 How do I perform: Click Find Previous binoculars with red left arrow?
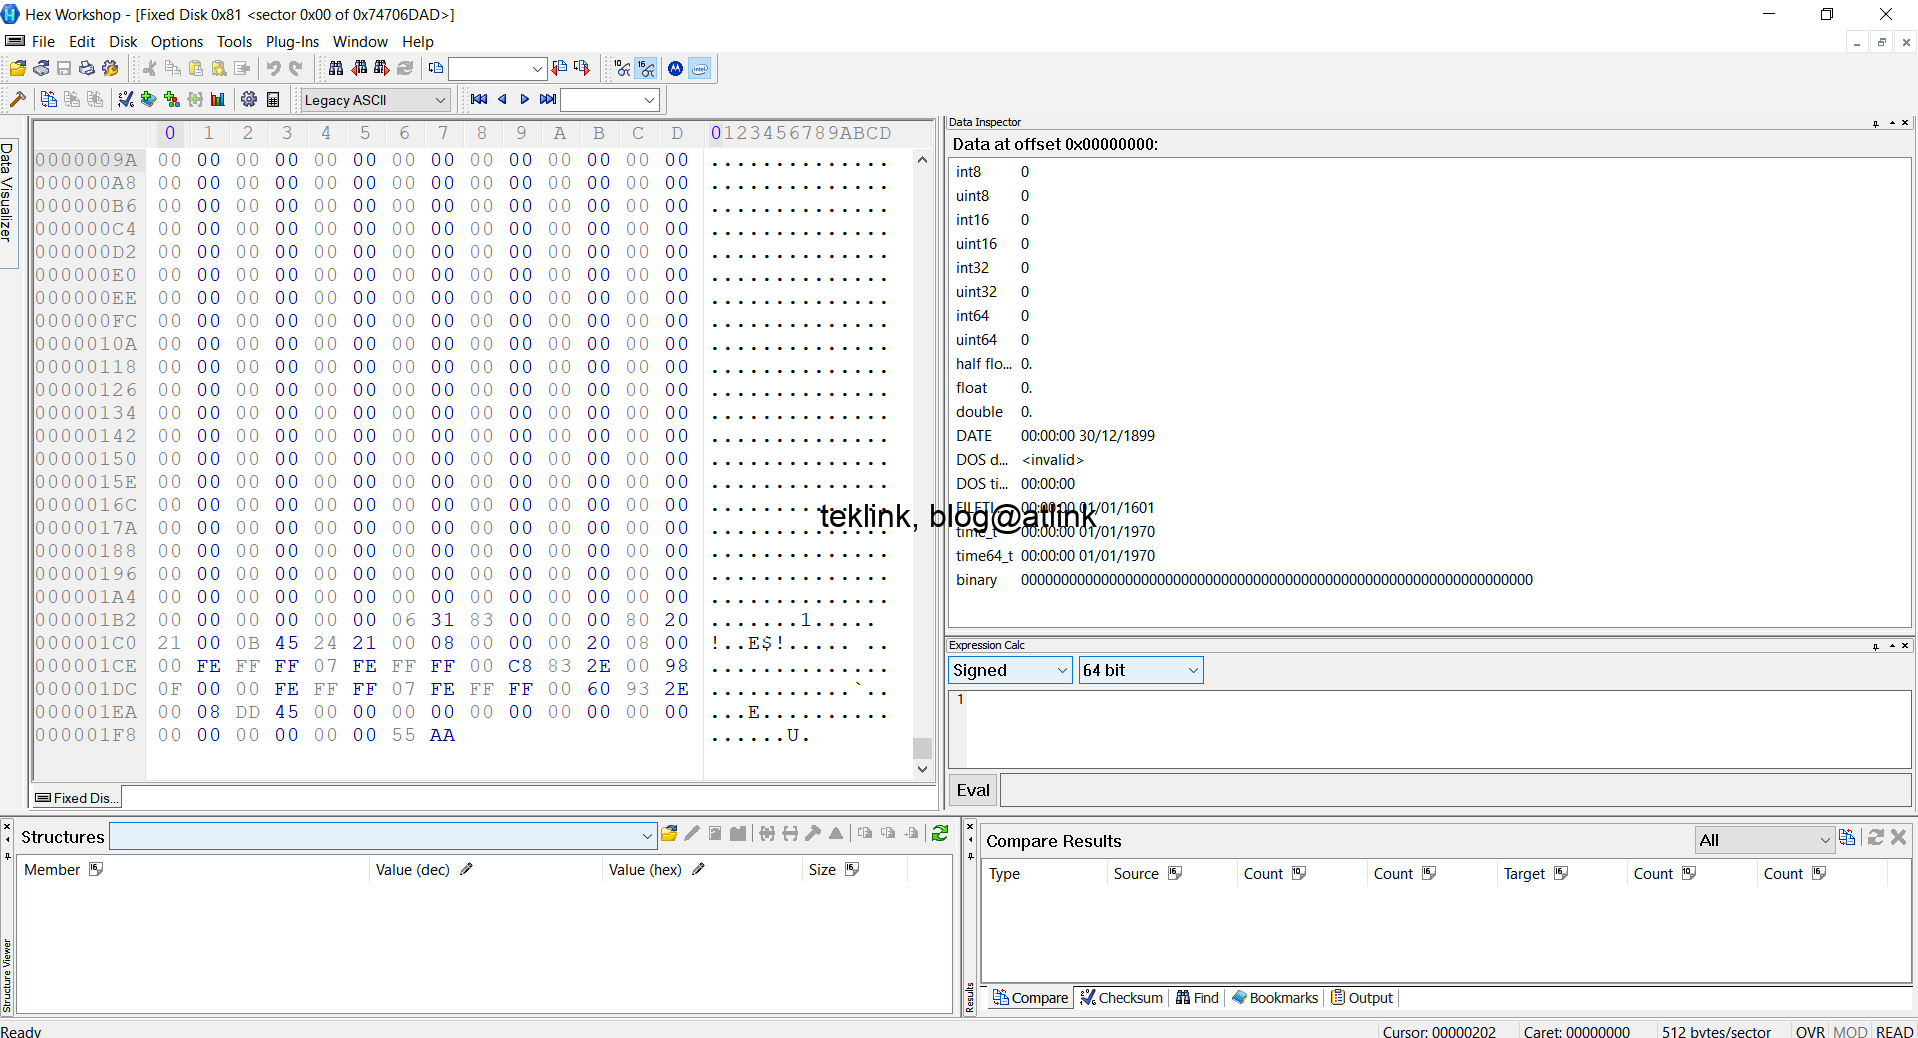[x=359, y=68]
